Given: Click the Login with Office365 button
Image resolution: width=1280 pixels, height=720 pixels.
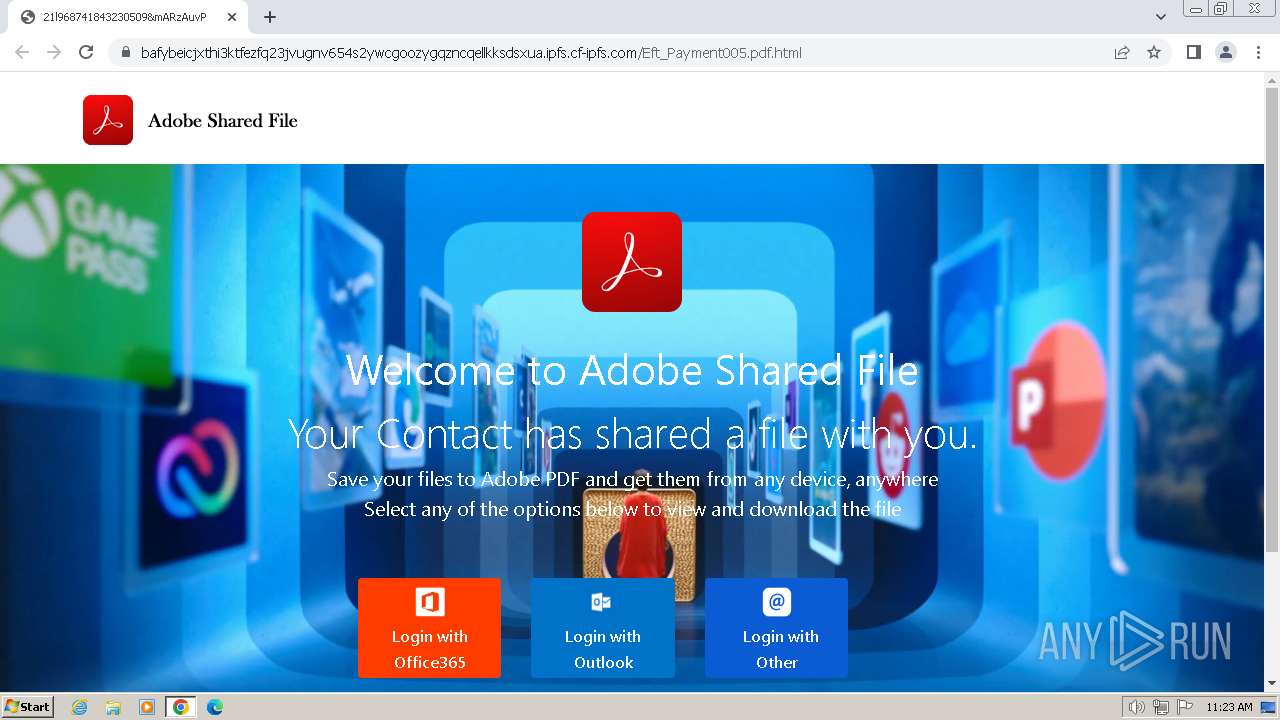Looking at the screenshot, I should click(429, 627).
